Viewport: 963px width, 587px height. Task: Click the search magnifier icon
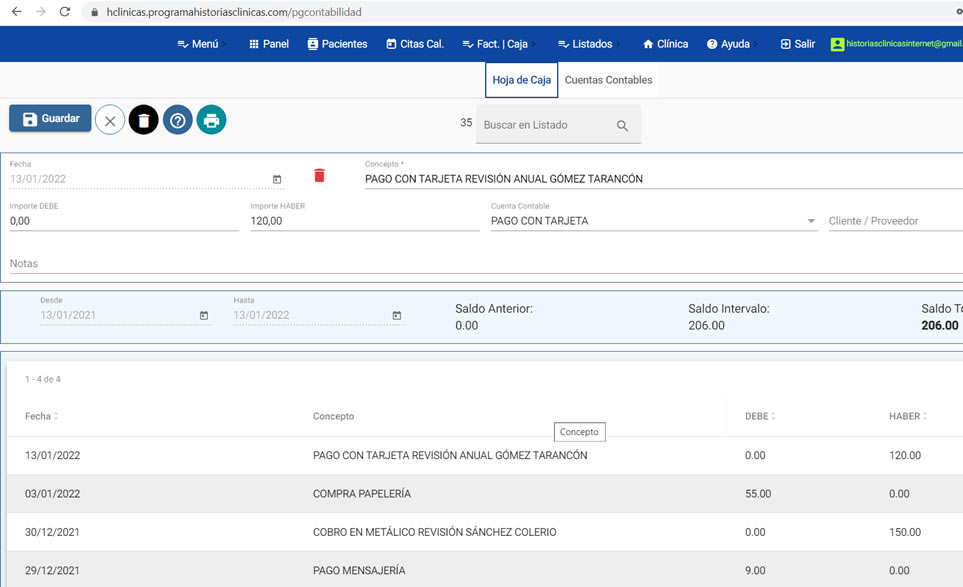(622, 126)
